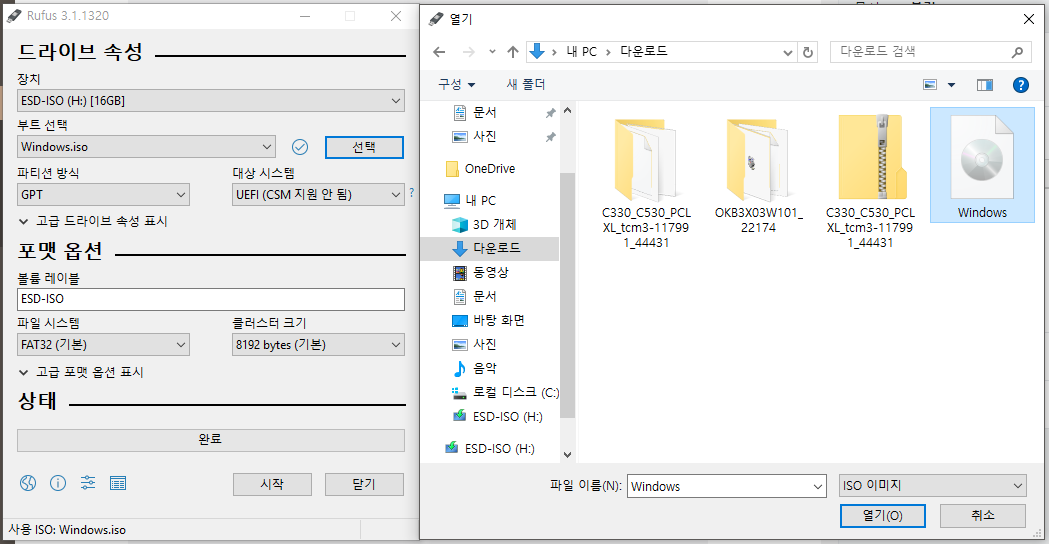
Task: Click the 파일 이름 input field
Action: 727,486
